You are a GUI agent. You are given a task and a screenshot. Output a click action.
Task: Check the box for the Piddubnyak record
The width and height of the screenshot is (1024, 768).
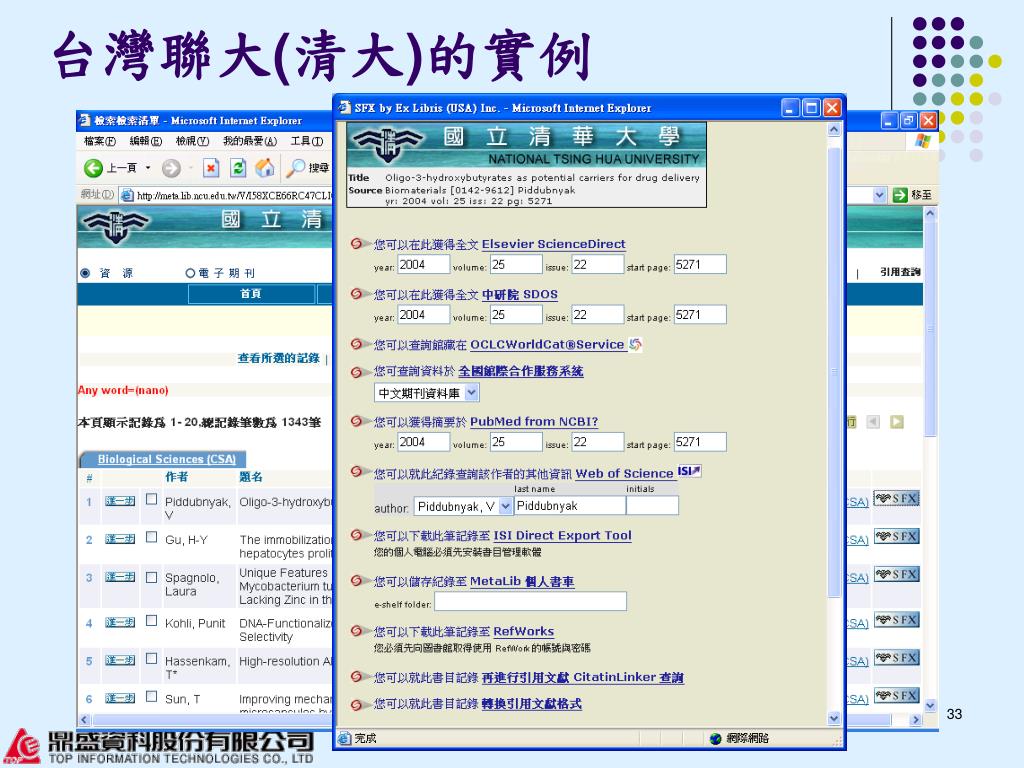click(152, 500)
